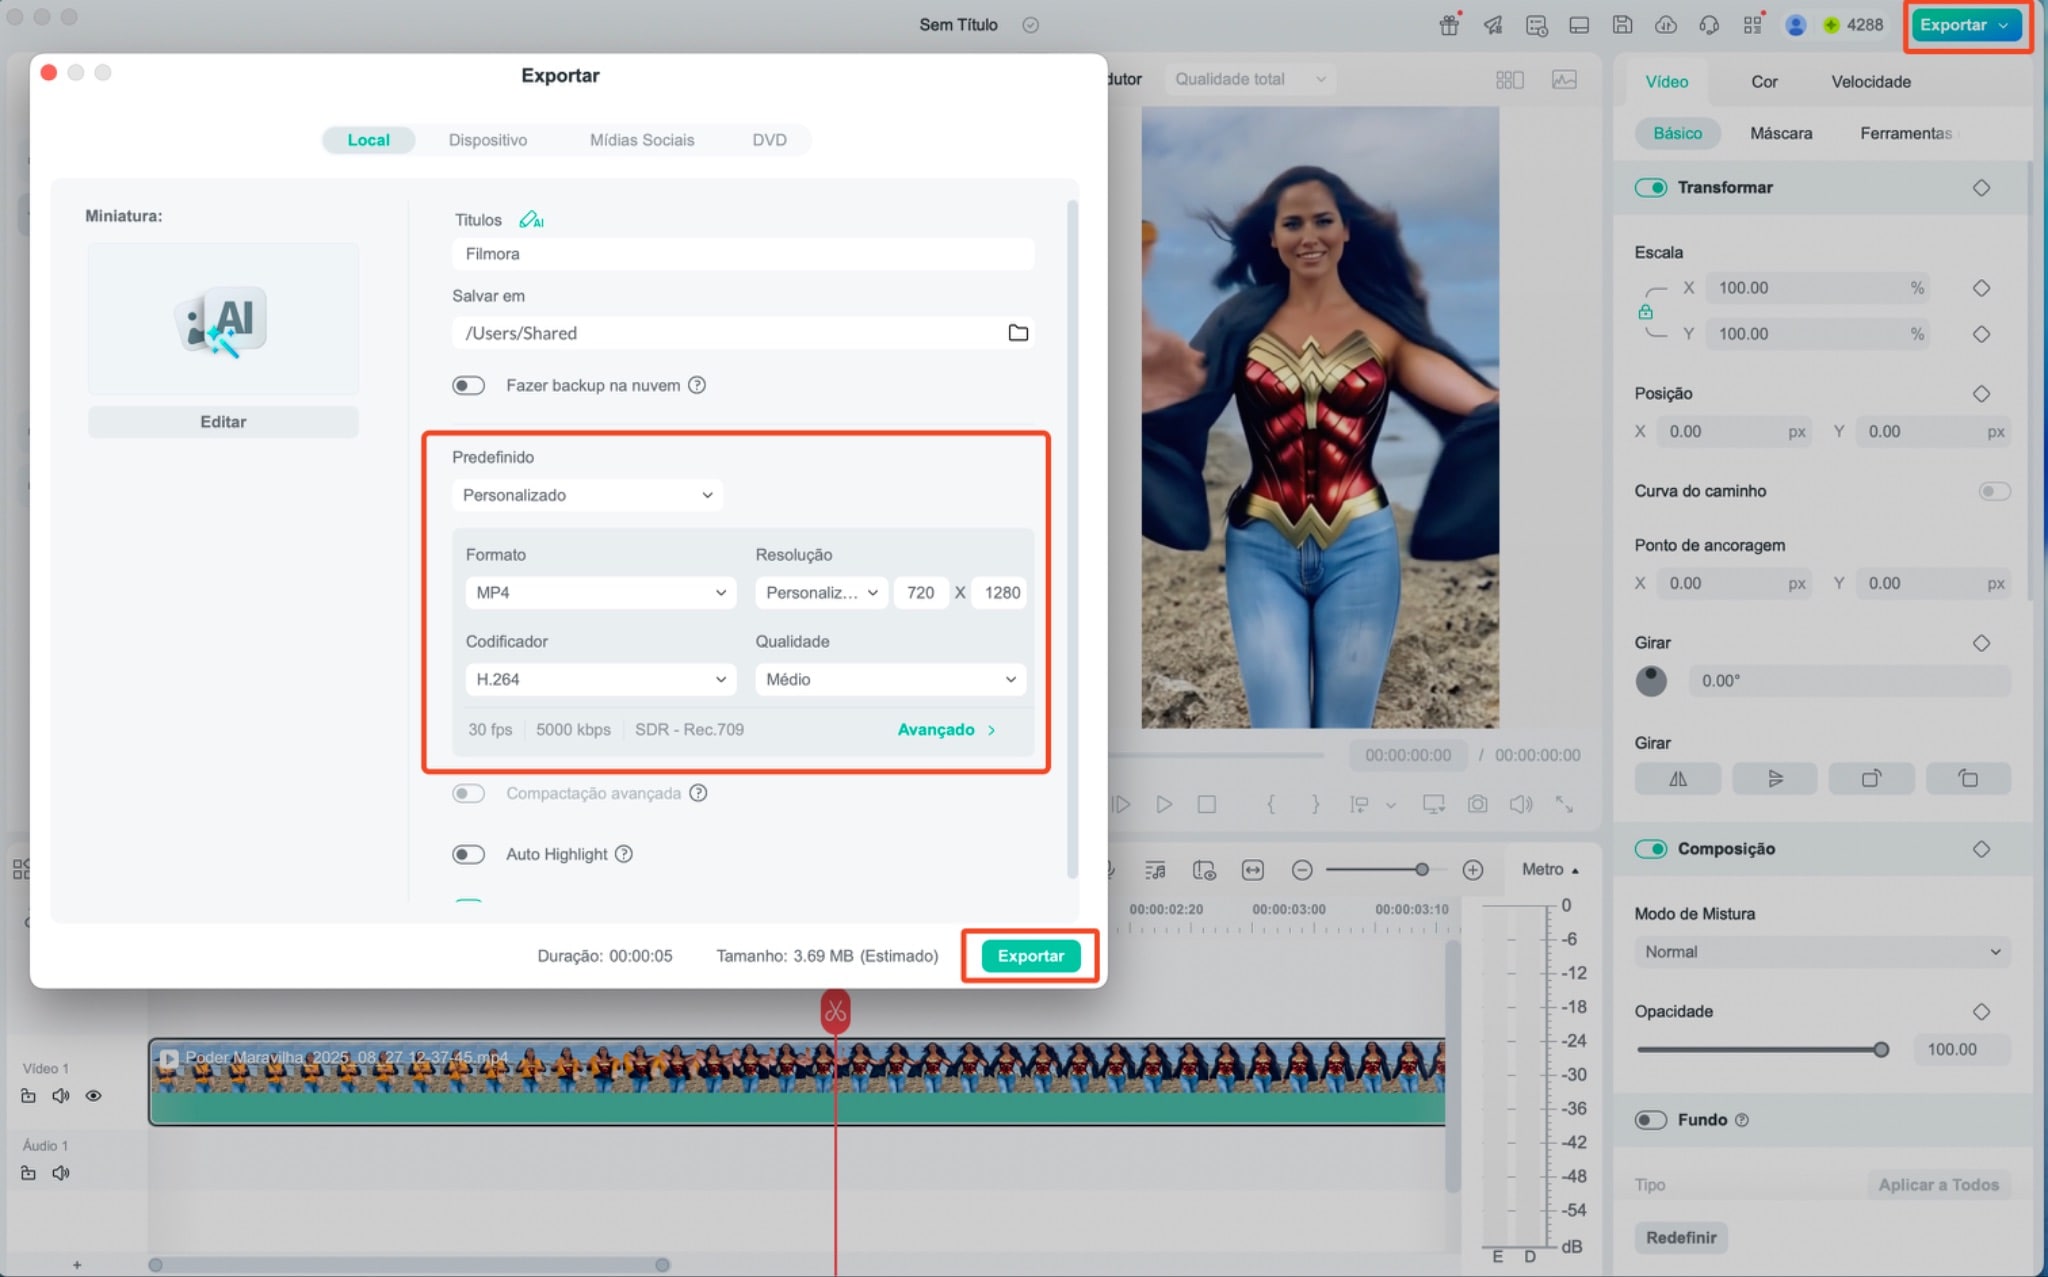Click the cloud upload icon
Screen dimensions: 2048x1277
point(1666,25)
